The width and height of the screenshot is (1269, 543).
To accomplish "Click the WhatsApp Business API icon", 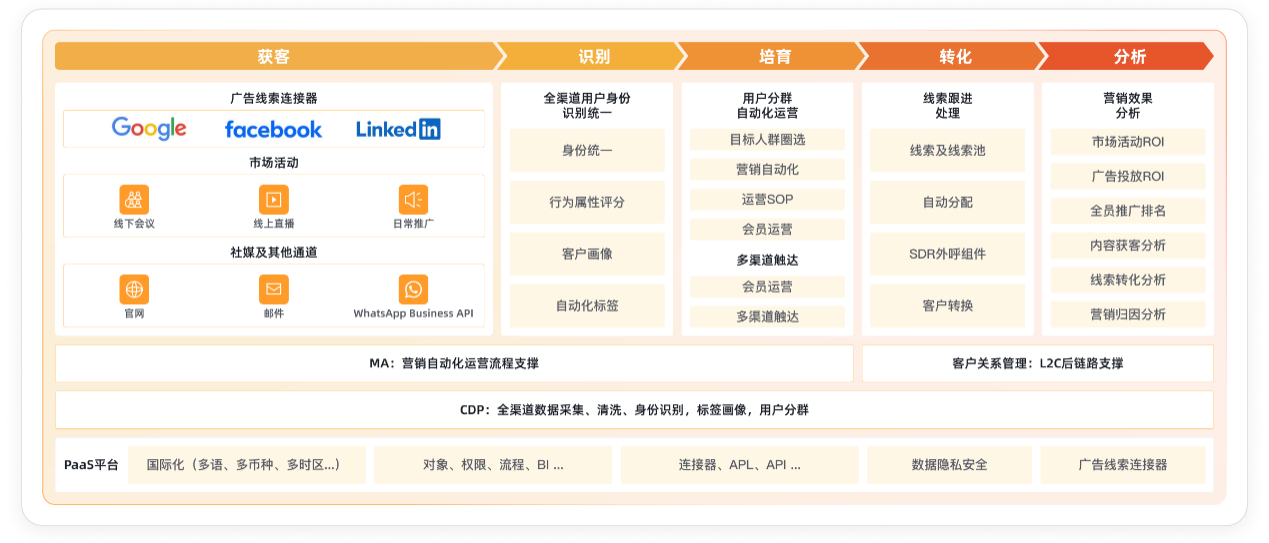I will click(x=413, y=290).
